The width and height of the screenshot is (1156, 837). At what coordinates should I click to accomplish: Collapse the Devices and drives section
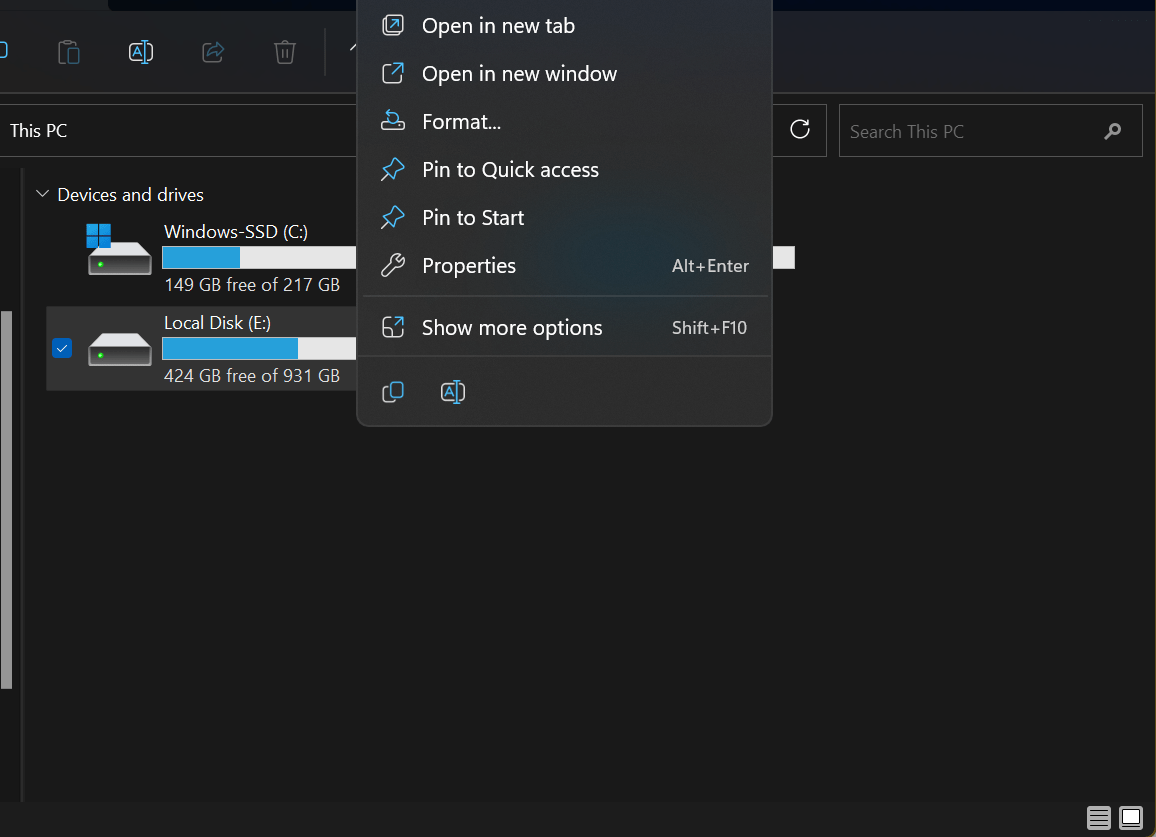pyautogui.click(x=42, y=194)
